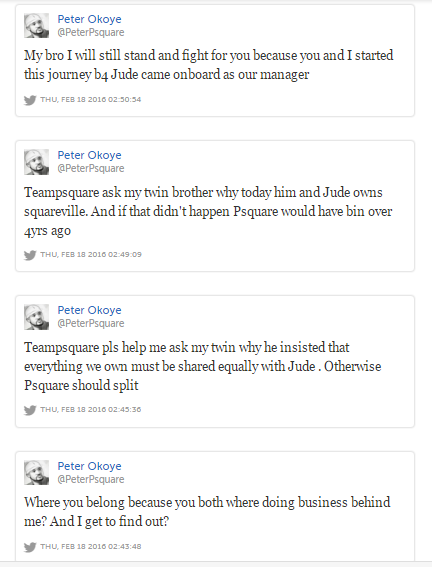Click Twitter bird icon on 02:45:36 tweet

(30, 410)
